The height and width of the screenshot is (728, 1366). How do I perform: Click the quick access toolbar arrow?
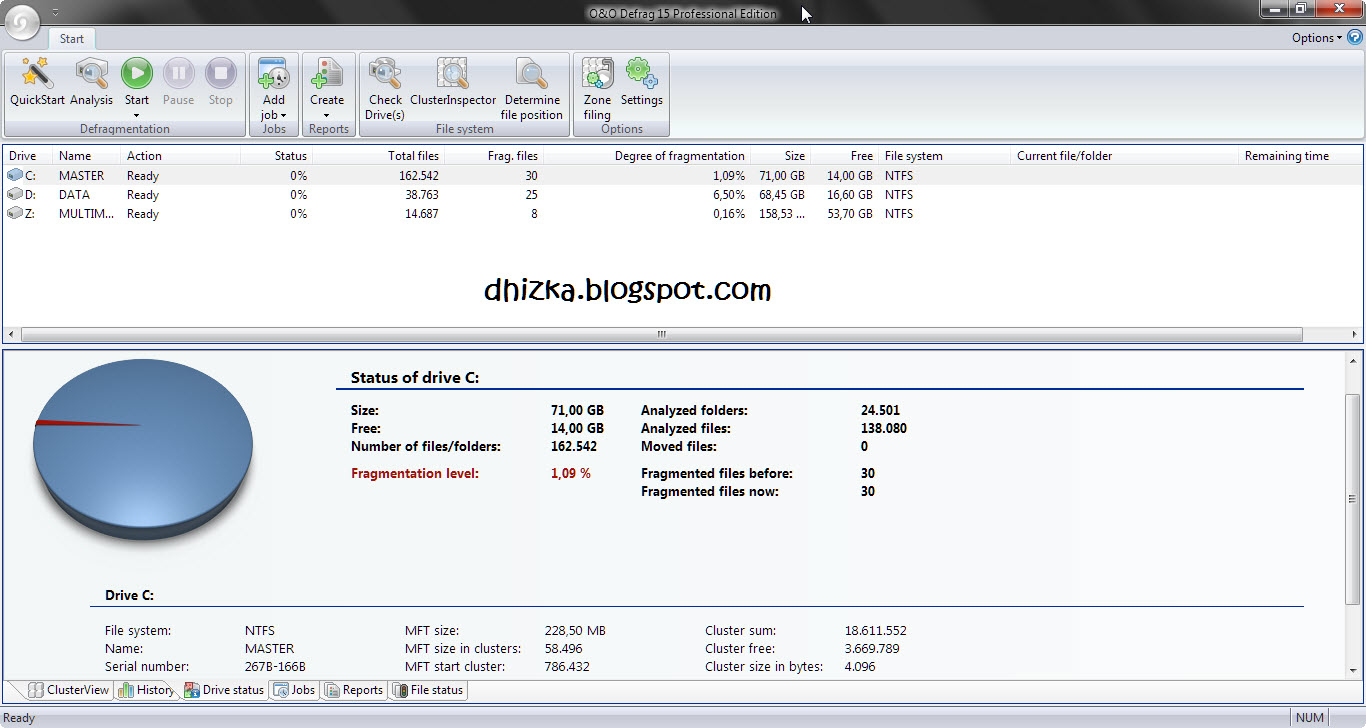point(55,12)
